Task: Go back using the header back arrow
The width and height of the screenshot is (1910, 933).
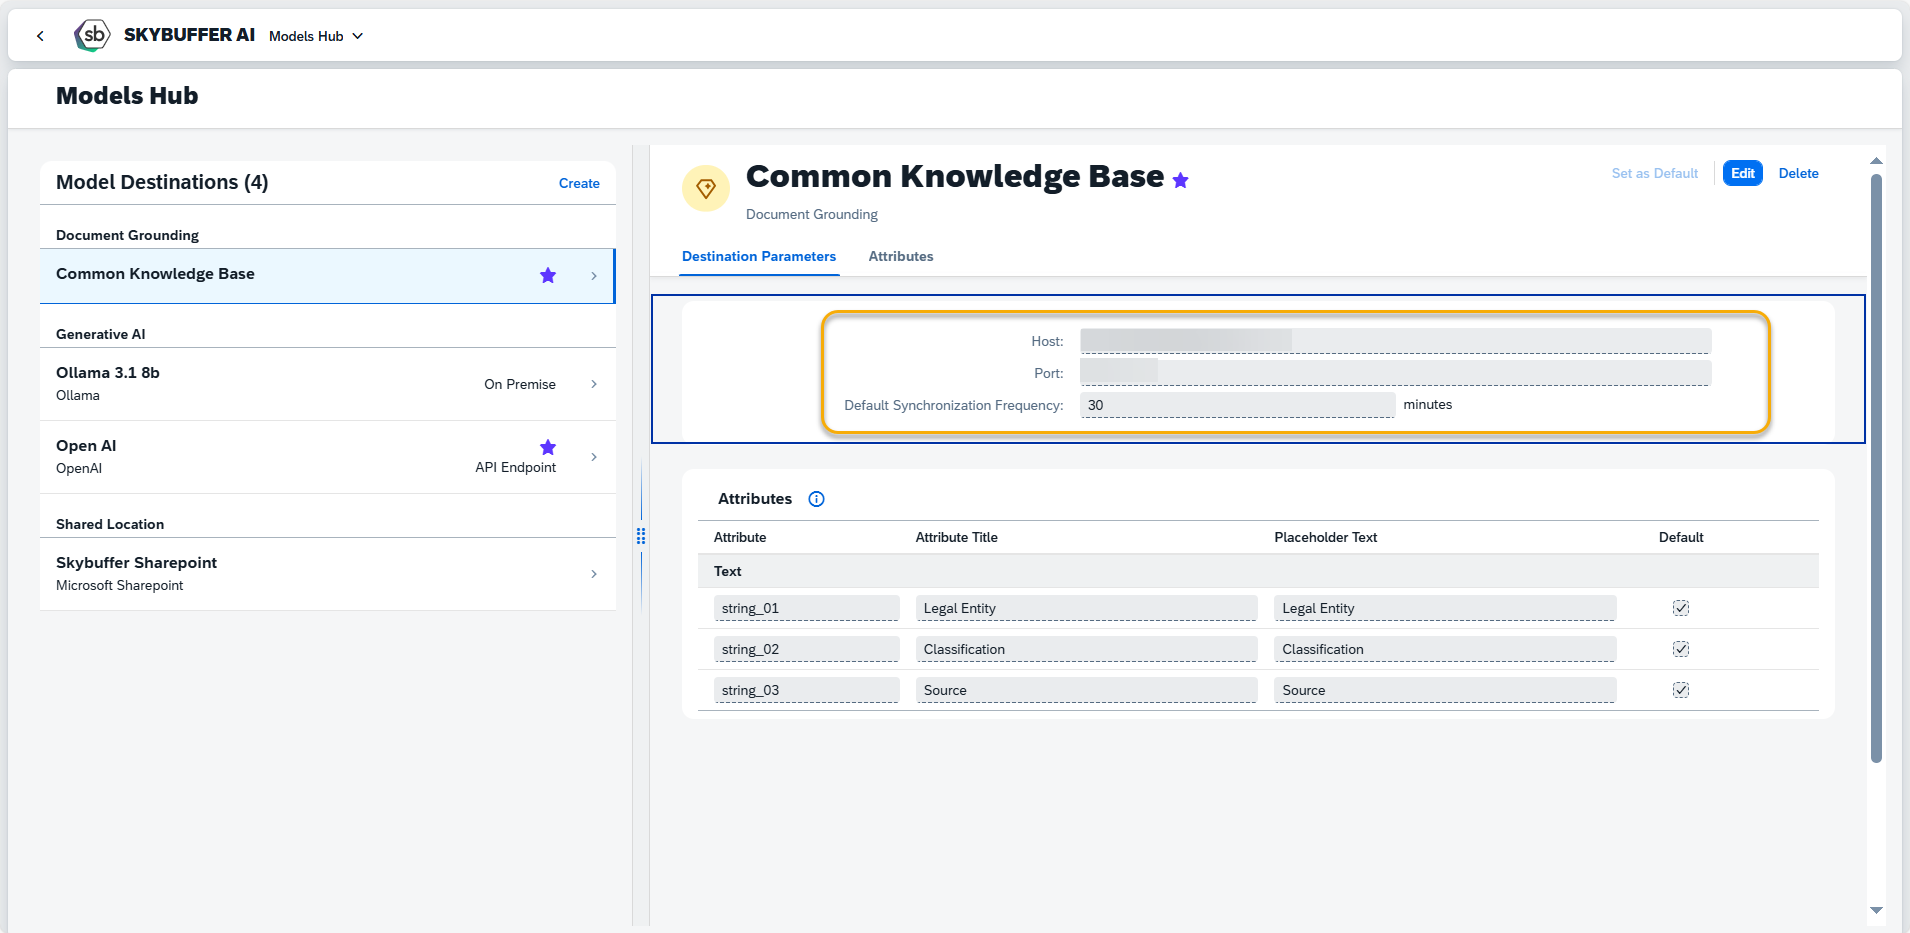Action: (x=40, y=36)
